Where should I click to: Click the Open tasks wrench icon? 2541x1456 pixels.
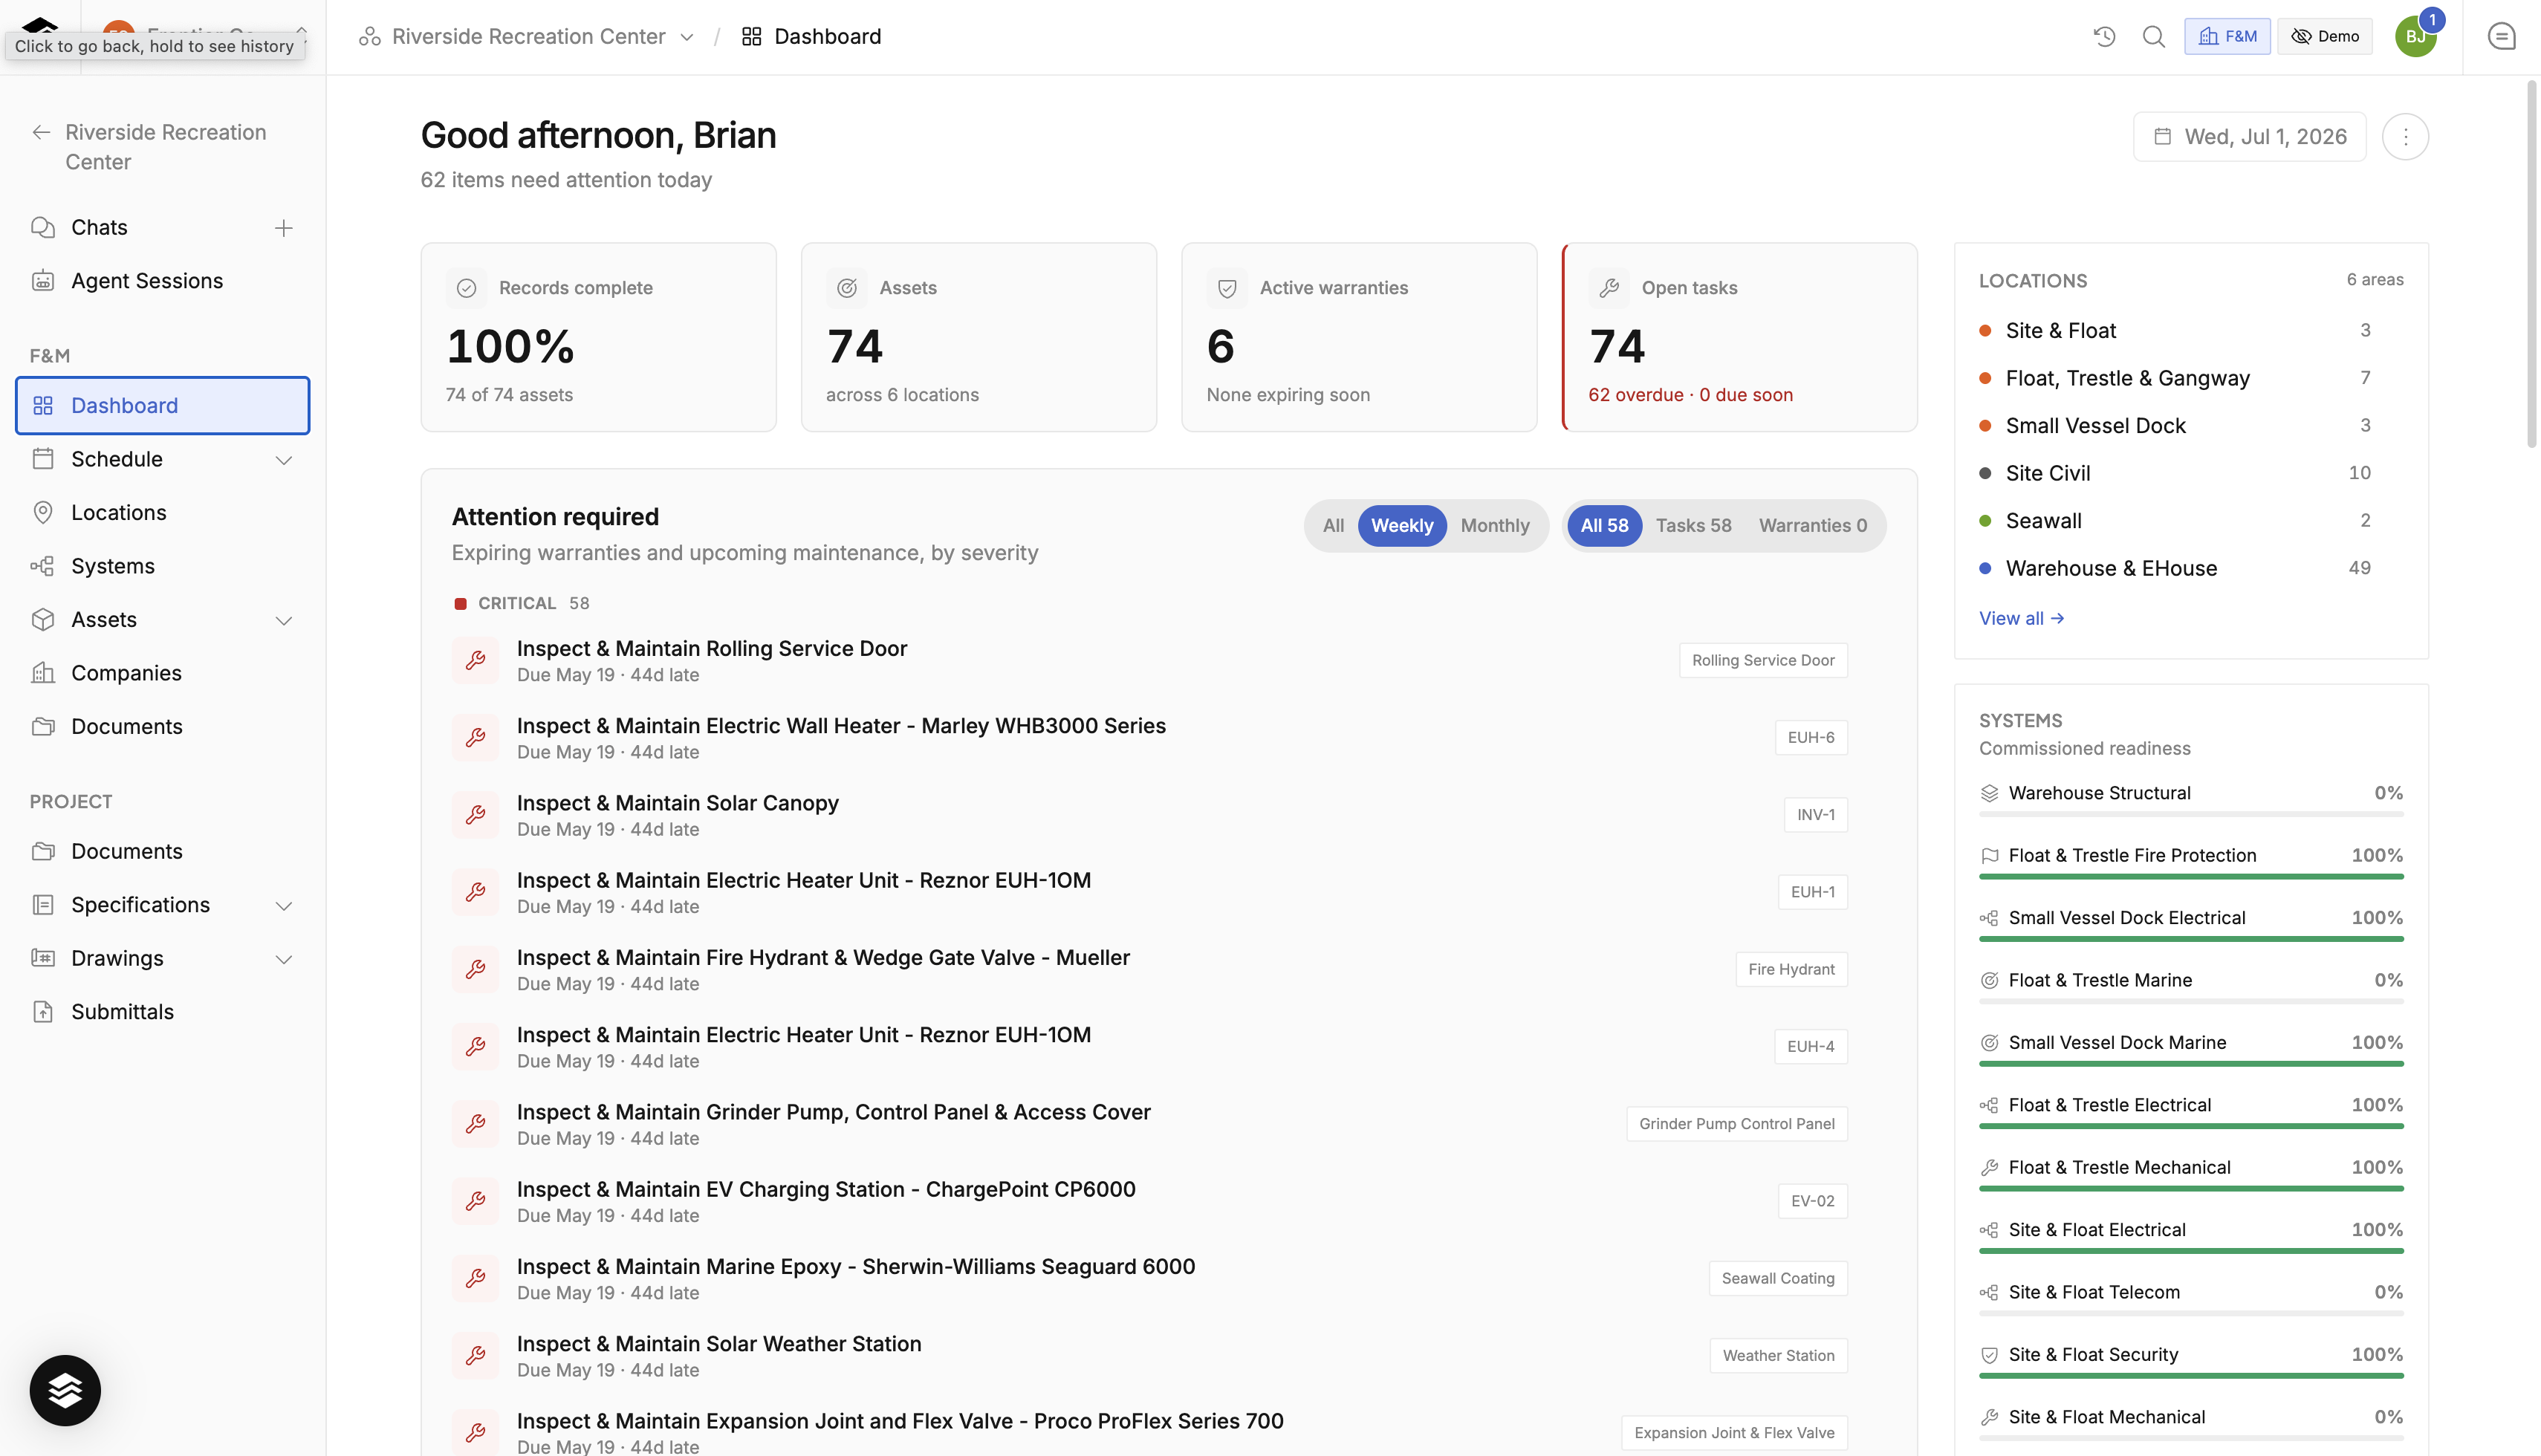point(1609,288)
